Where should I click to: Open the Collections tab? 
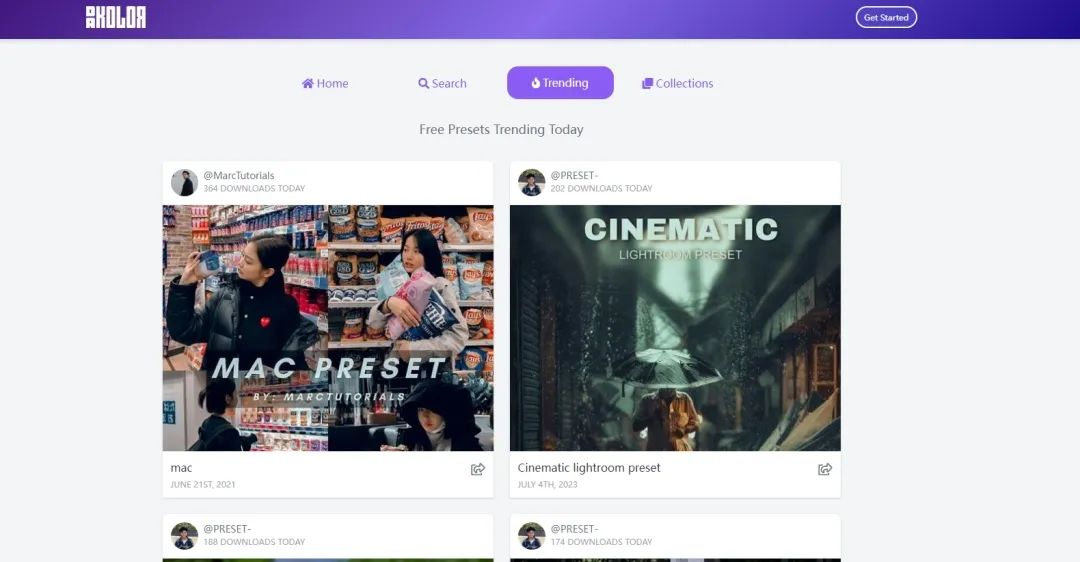pyautogui.click(x=678, y=83)
